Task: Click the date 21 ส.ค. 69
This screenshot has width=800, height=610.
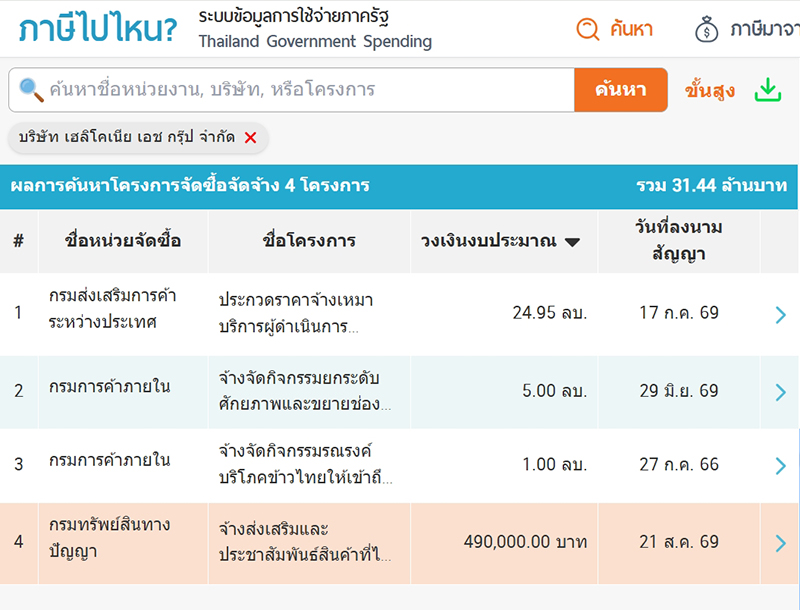Action: pyautogui.click(x=679, y=542)
